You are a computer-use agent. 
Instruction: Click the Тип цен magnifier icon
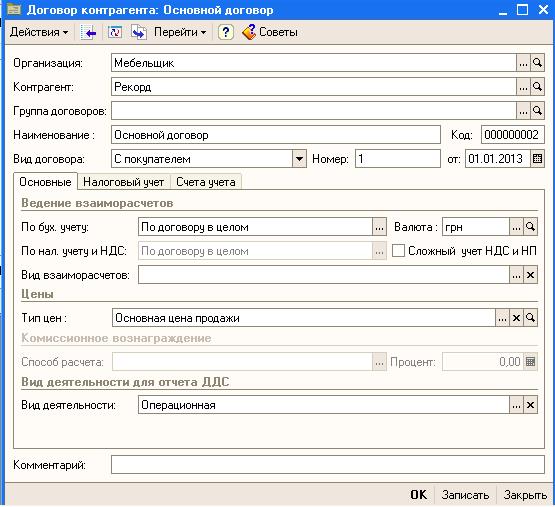click(530, 318)
